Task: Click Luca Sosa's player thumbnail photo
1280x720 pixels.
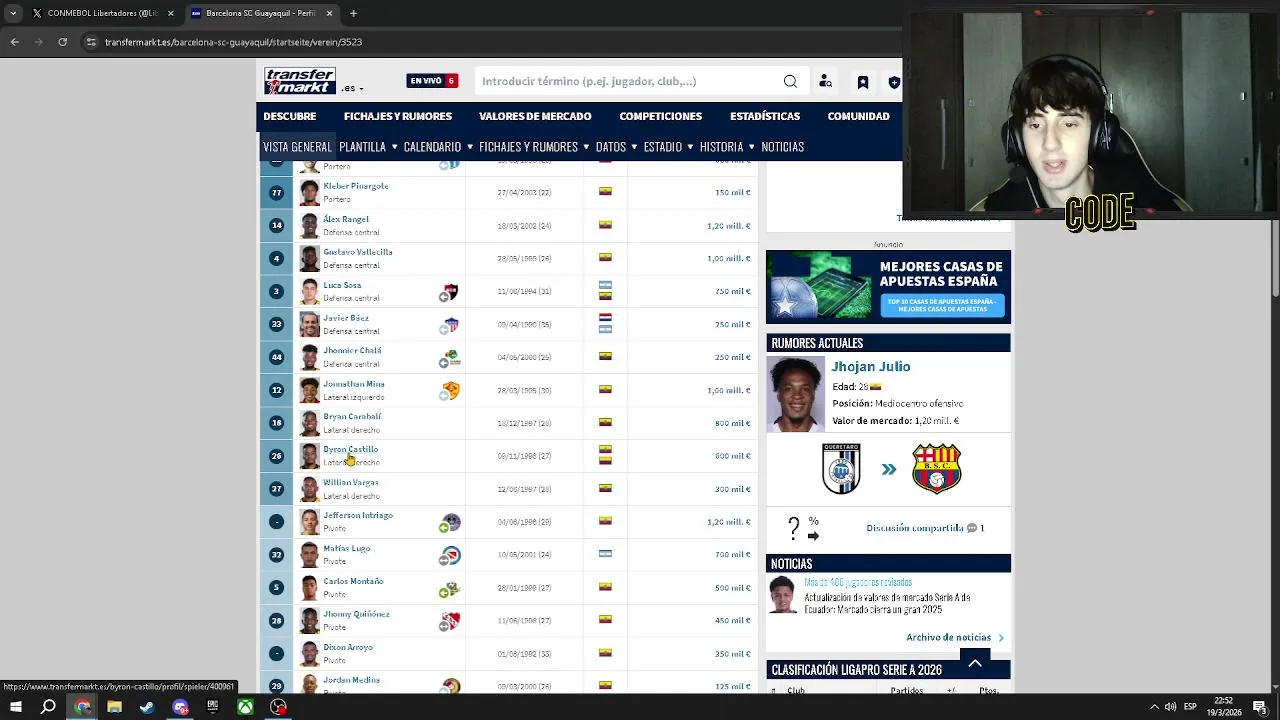Action: pos(309,291)
